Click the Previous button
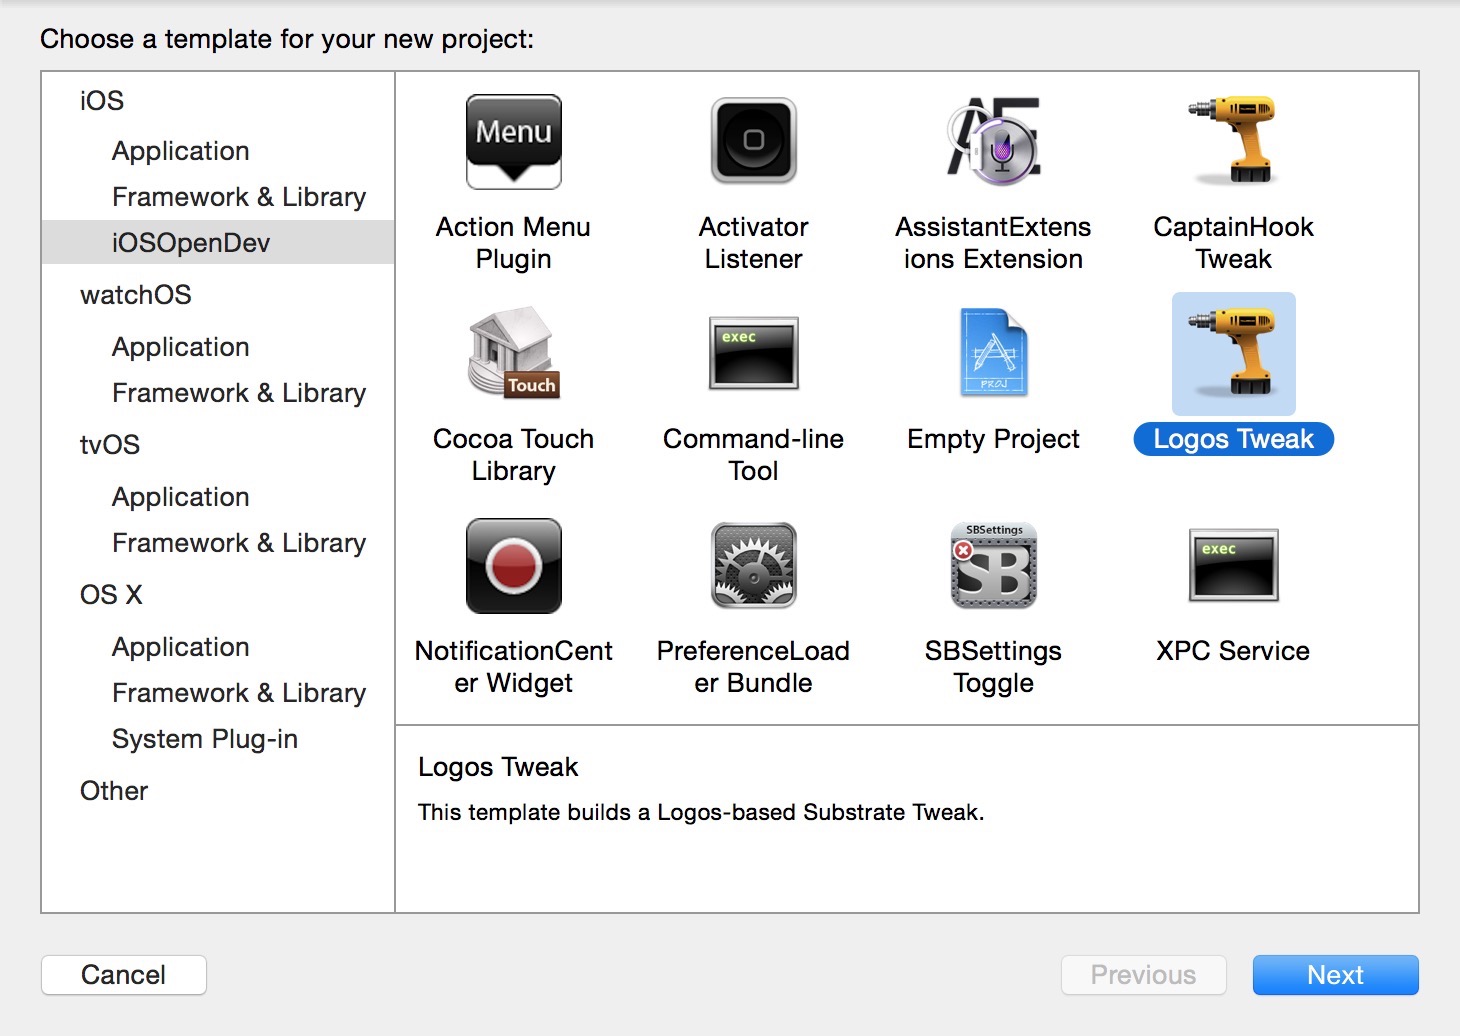This screenshot has height=1036, width=1460. click(x=1143, y=975)
